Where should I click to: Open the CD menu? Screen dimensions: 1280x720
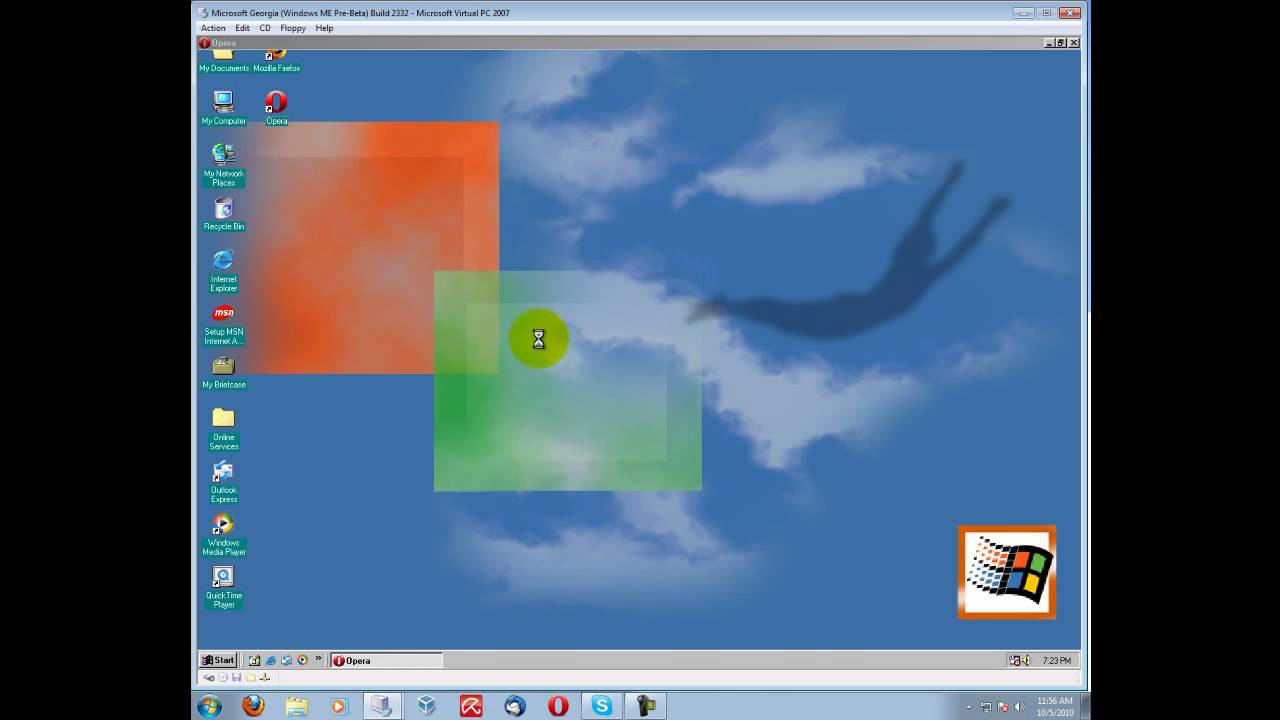tap(265, 28)
